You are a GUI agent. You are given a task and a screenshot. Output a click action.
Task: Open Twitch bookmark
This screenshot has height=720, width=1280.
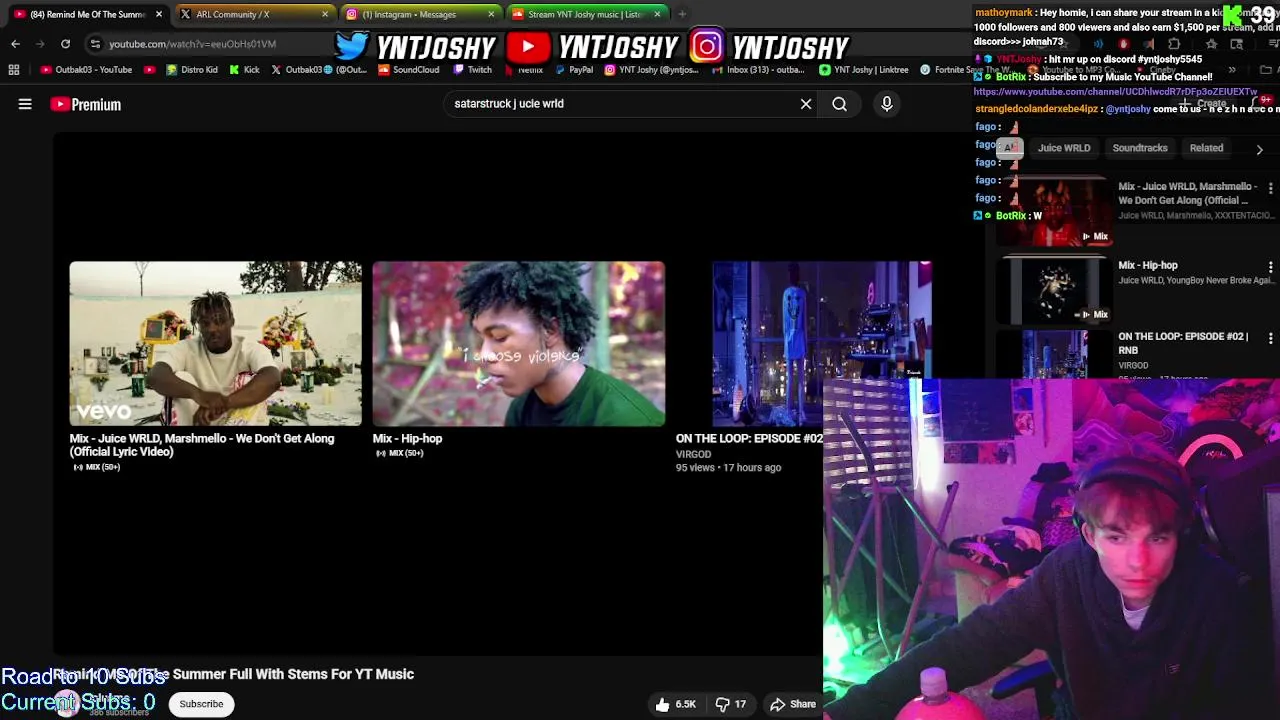(x=473, y=70)
